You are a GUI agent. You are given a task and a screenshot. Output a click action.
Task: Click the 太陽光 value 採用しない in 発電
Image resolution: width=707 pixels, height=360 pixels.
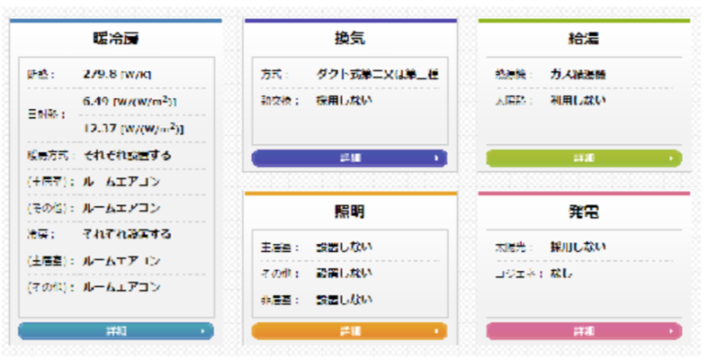578,247
